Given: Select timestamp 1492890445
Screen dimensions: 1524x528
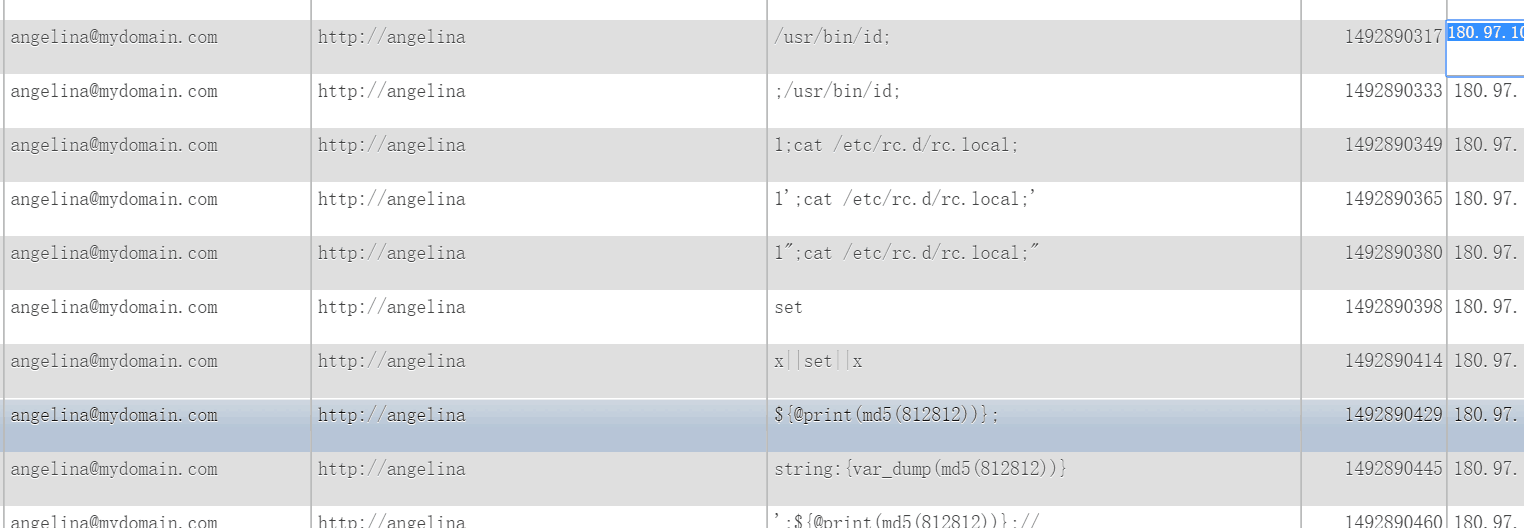Looking at the screenshot, I should pos(1393,468).
